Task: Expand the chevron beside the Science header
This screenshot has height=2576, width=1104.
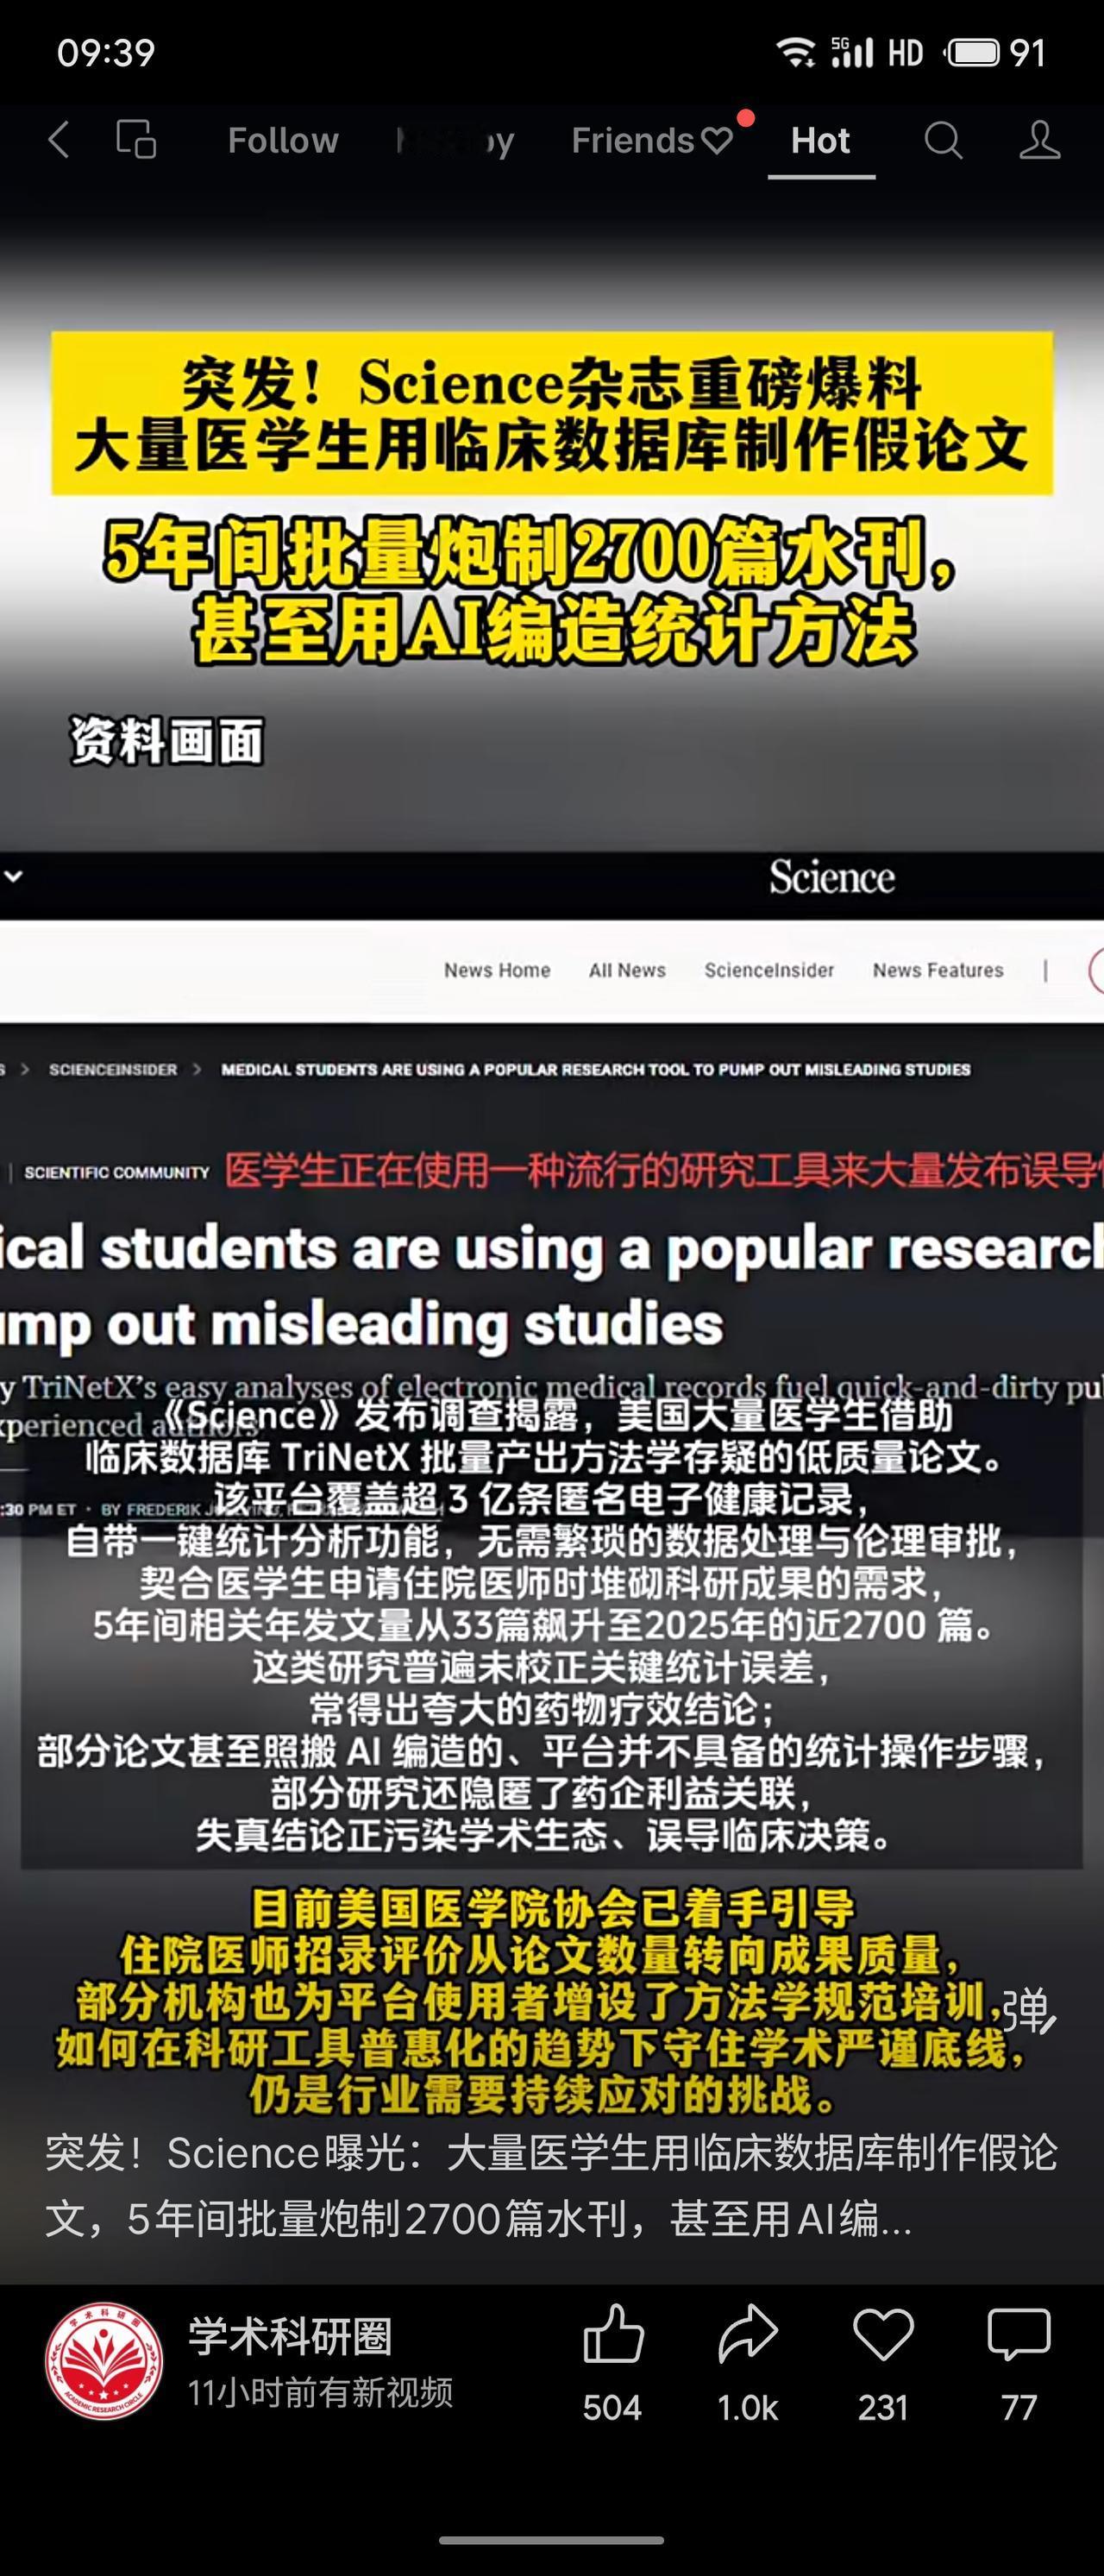Action: (13, 876)
